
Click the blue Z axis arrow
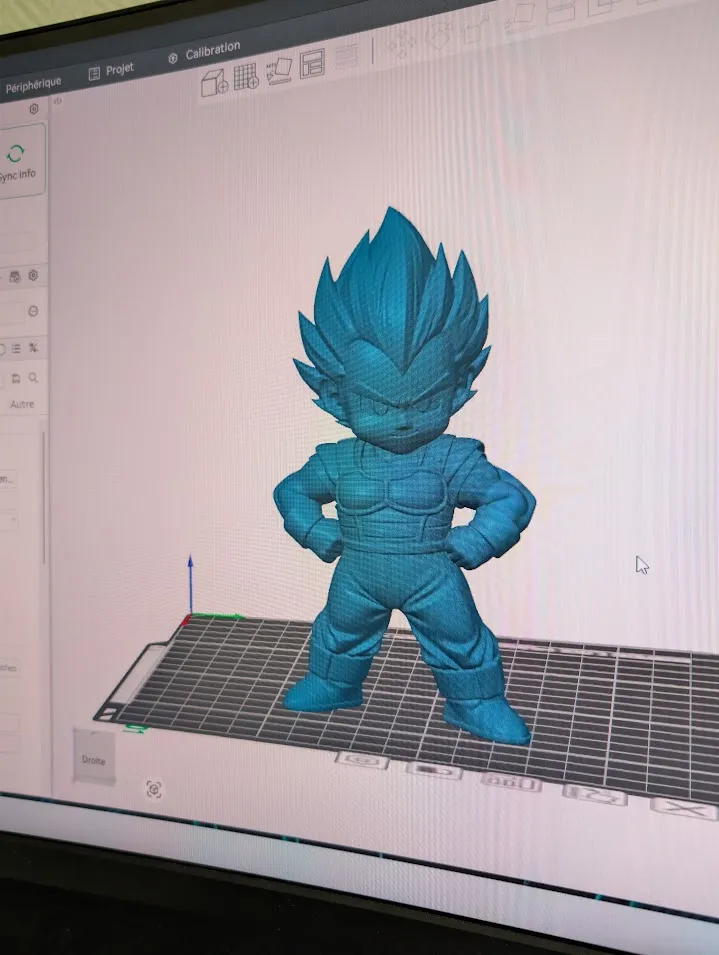pos(191,585)
